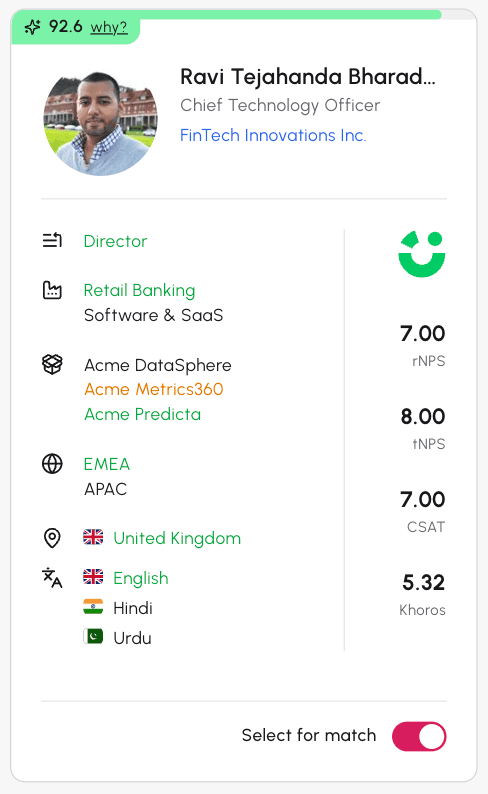Open the FinTech Innovations Inc. company link
Image resolution: width=488 pixels, height=794 pixels.
click(273, 135)
